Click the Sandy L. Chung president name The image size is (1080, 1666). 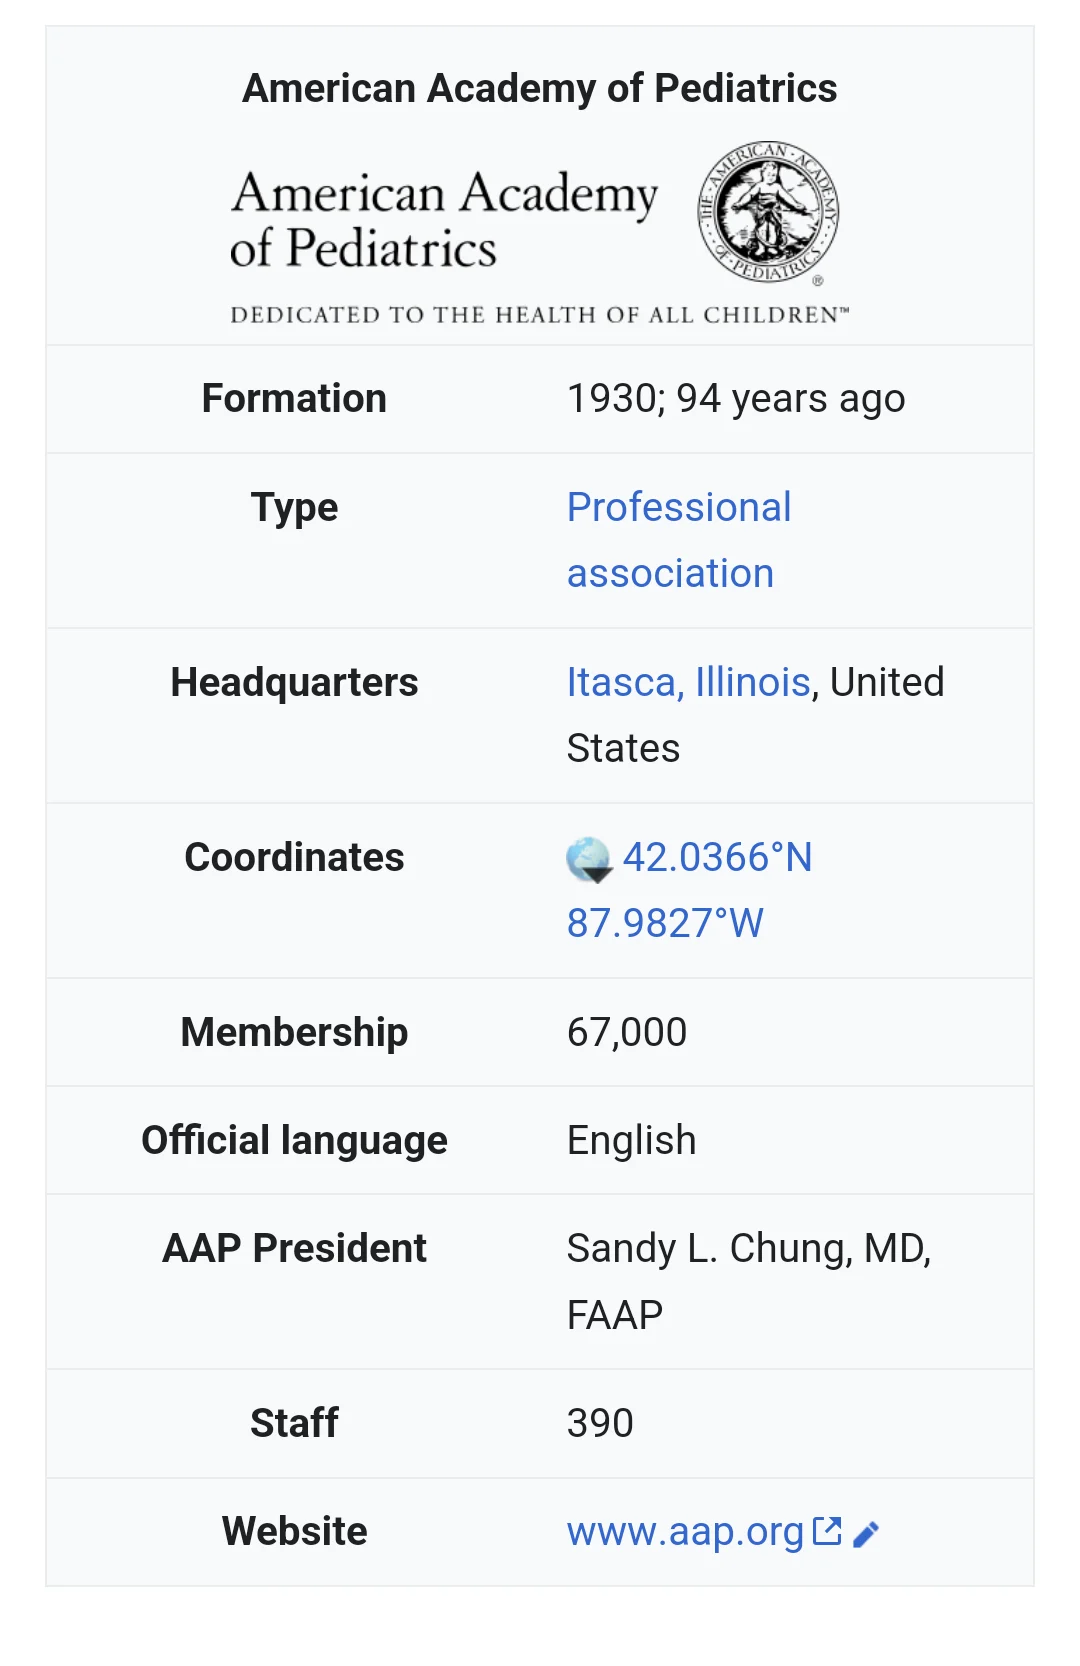[x=748, y=1249]
